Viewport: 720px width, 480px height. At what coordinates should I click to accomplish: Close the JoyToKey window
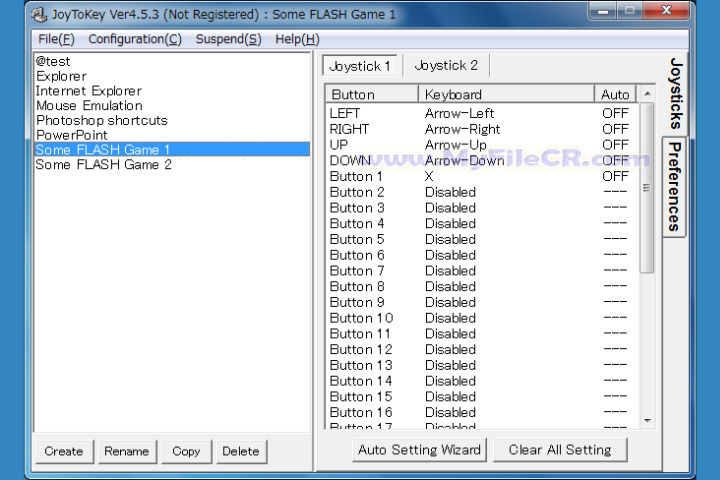[x=666, y=11]
